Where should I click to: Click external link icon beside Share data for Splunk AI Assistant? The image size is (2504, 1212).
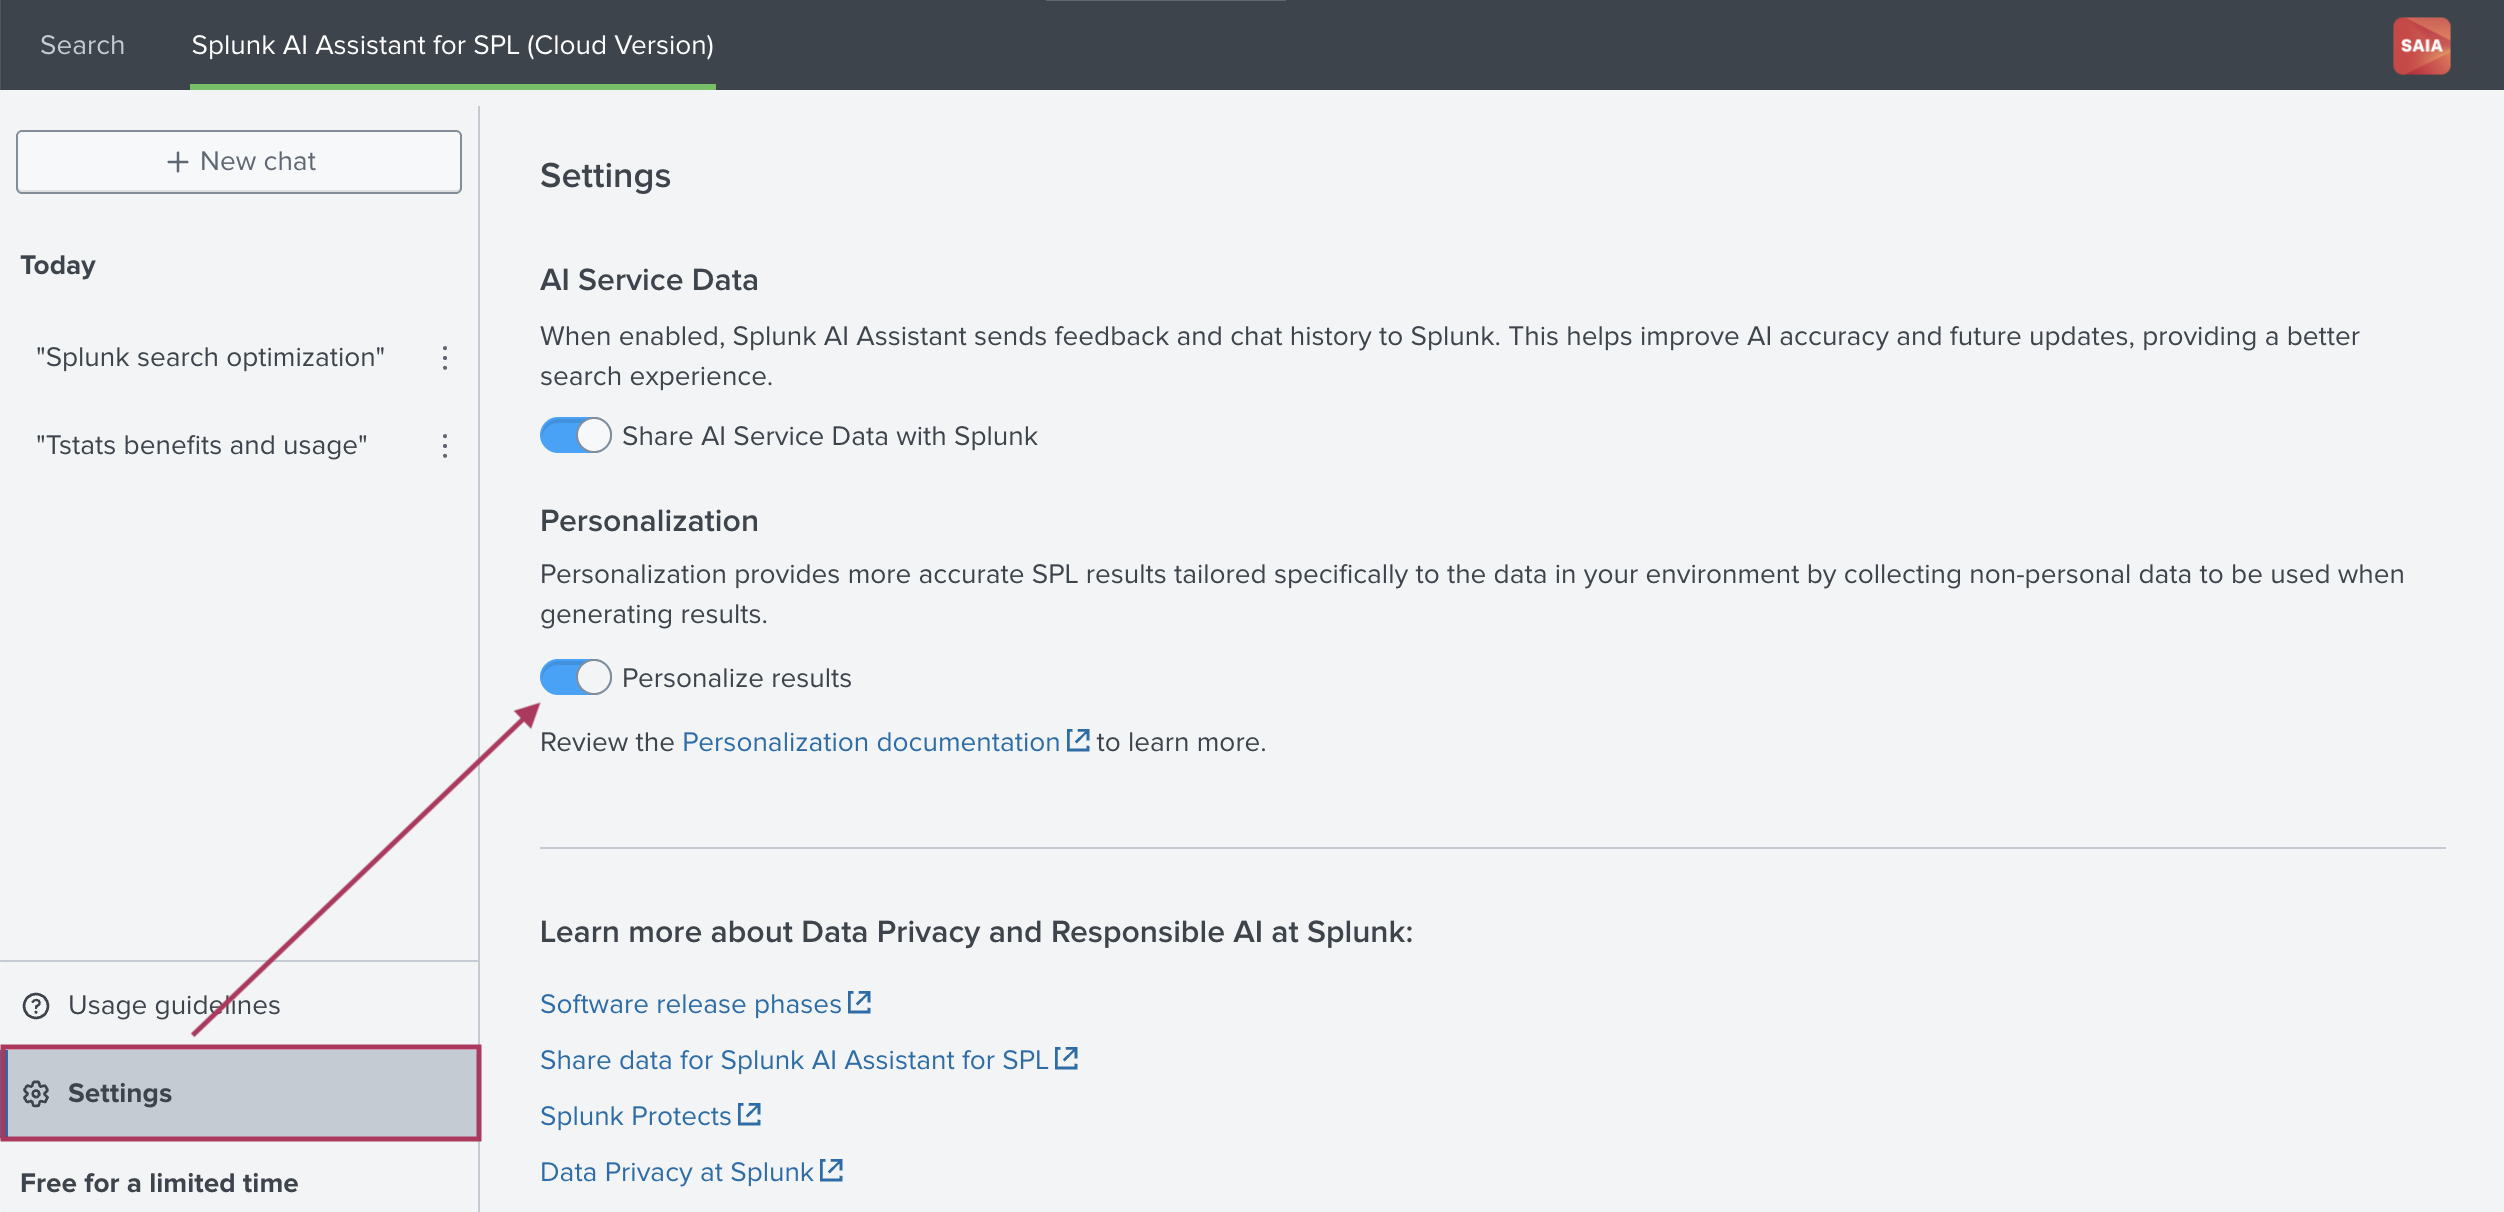(x=1067, y=1058)
